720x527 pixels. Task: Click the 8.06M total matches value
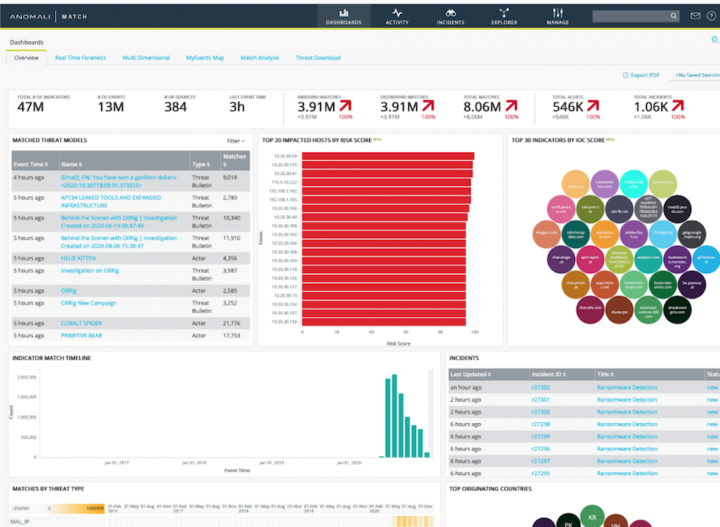click(x=482, y=107)
